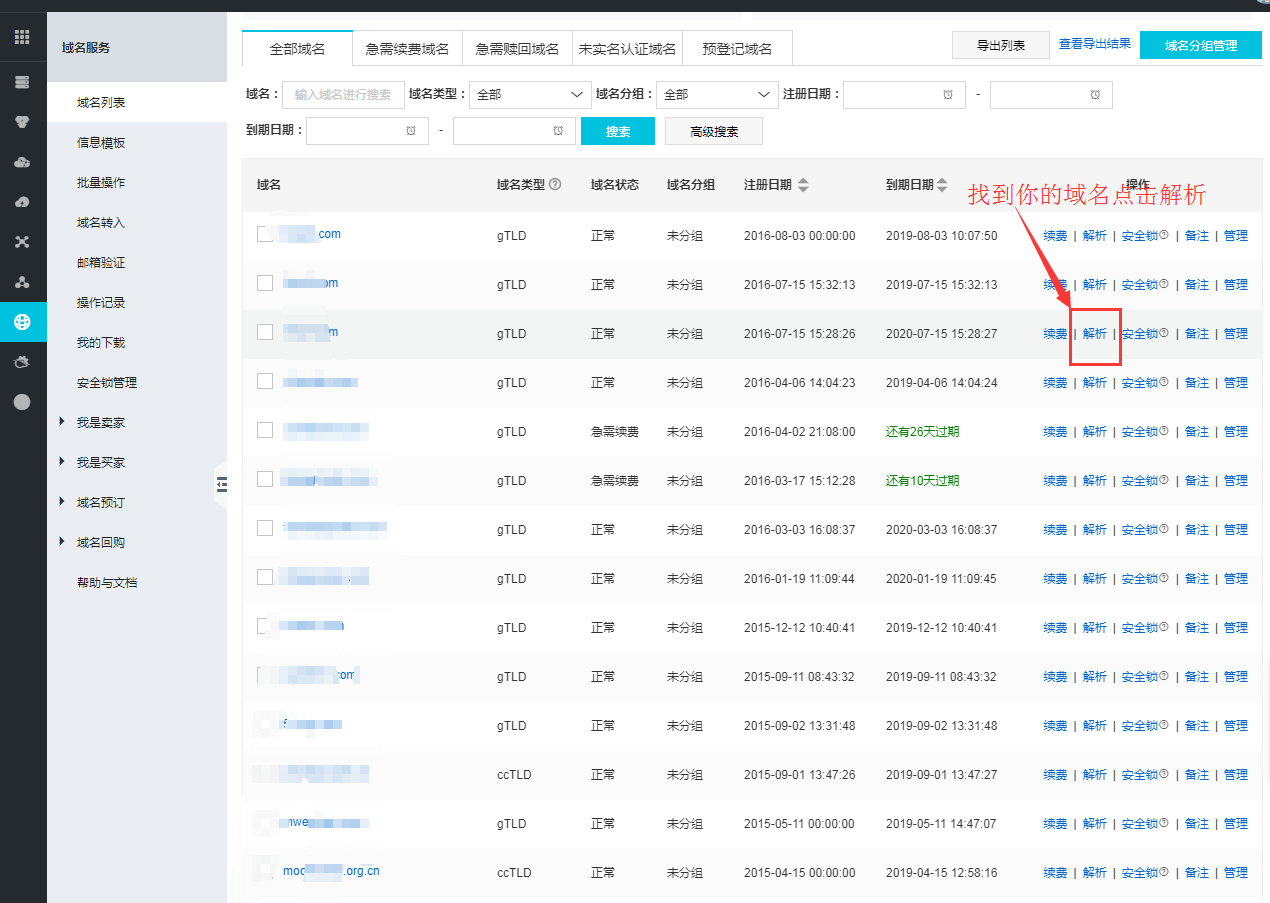Expand the 我是卖家 sidebar section
The image size is (1270, 903).
pyautogui.click(x=64, y=422)
